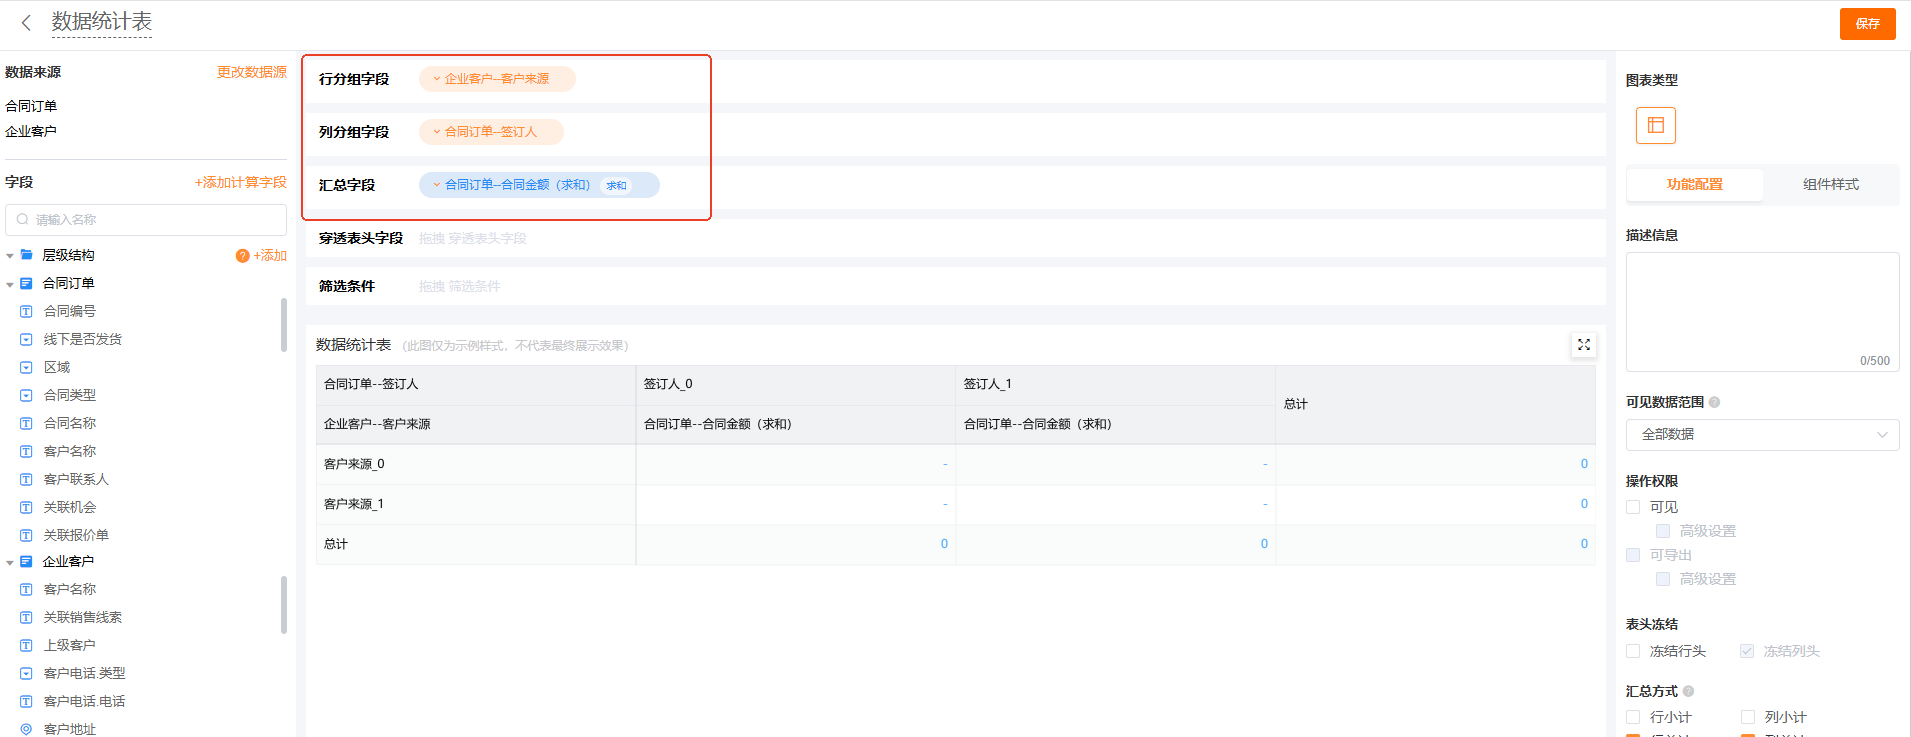Collapse the 层级结构 tree node
The image size is (1911, 737).
click(x=10, y=256)
